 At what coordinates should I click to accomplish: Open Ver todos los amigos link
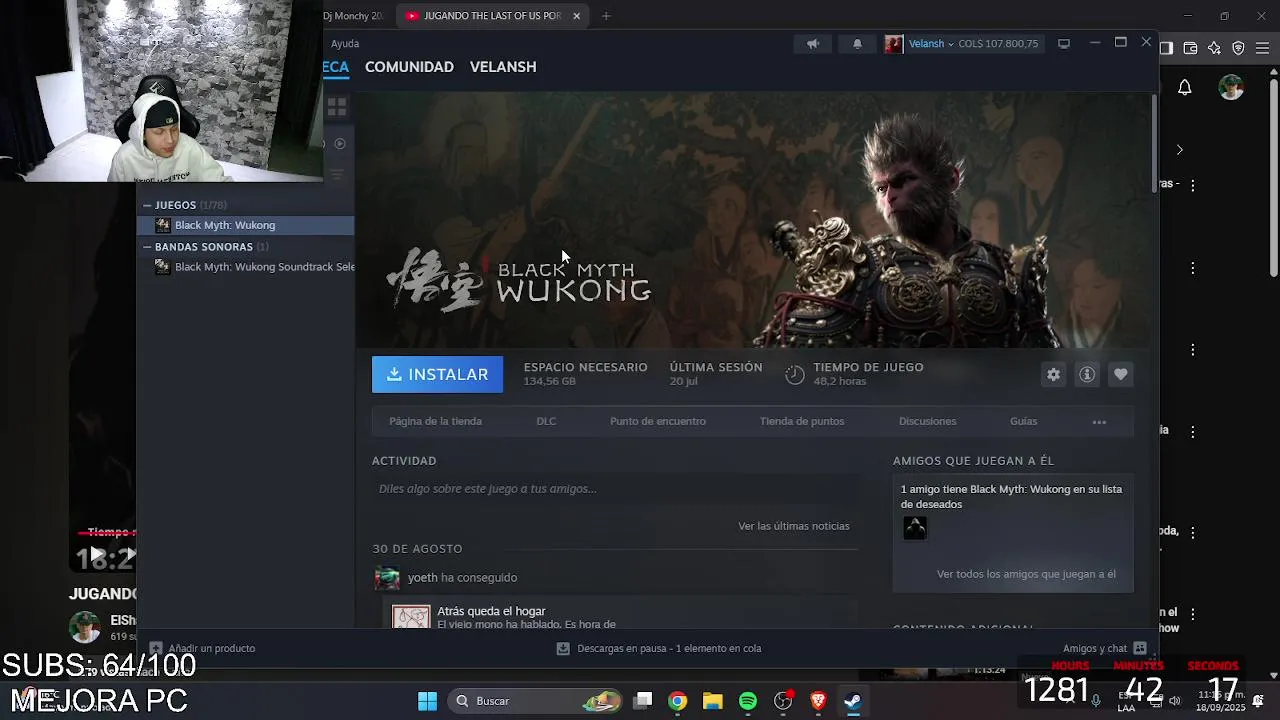1026,574
